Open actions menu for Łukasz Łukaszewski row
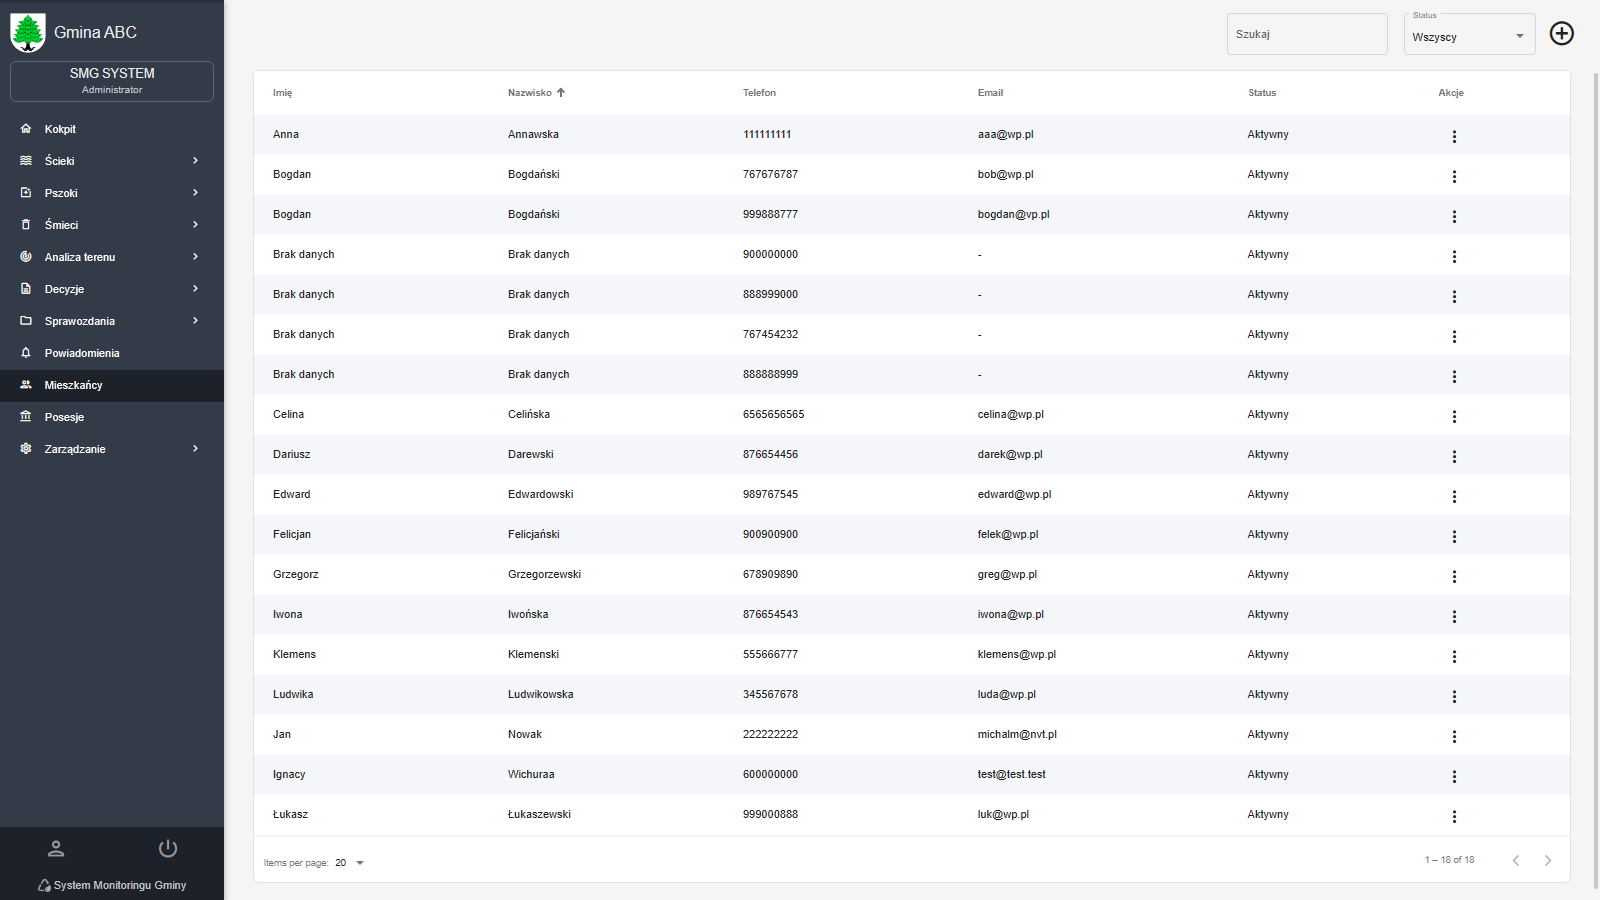The width and height of the screenshot is (1600, 900). (1454, 816)
